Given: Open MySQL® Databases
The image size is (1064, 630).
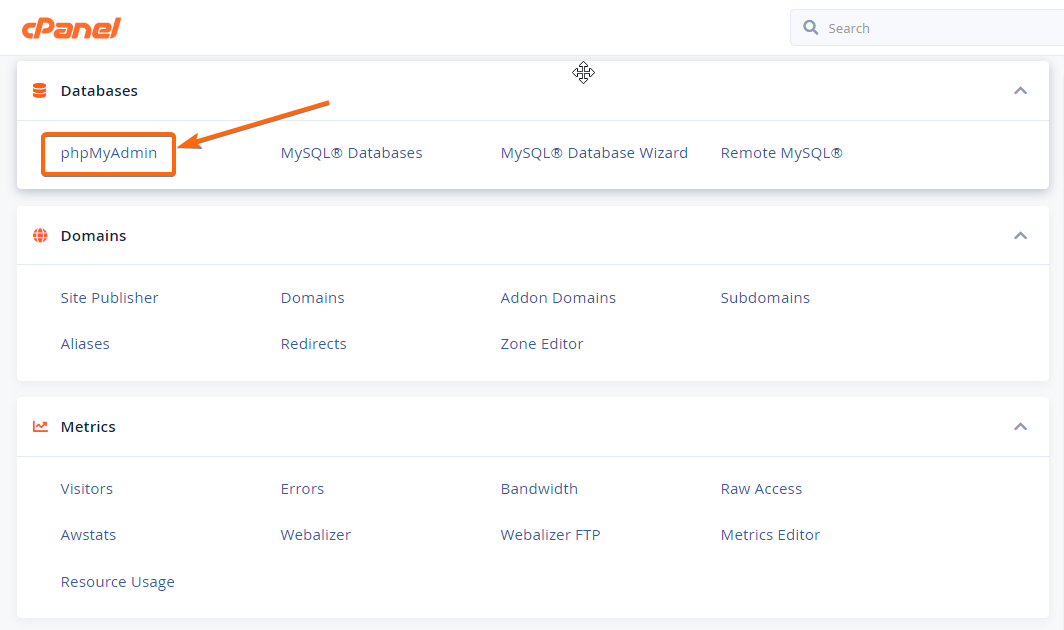Looking at the screenshot, I should (x=352, y=153).
